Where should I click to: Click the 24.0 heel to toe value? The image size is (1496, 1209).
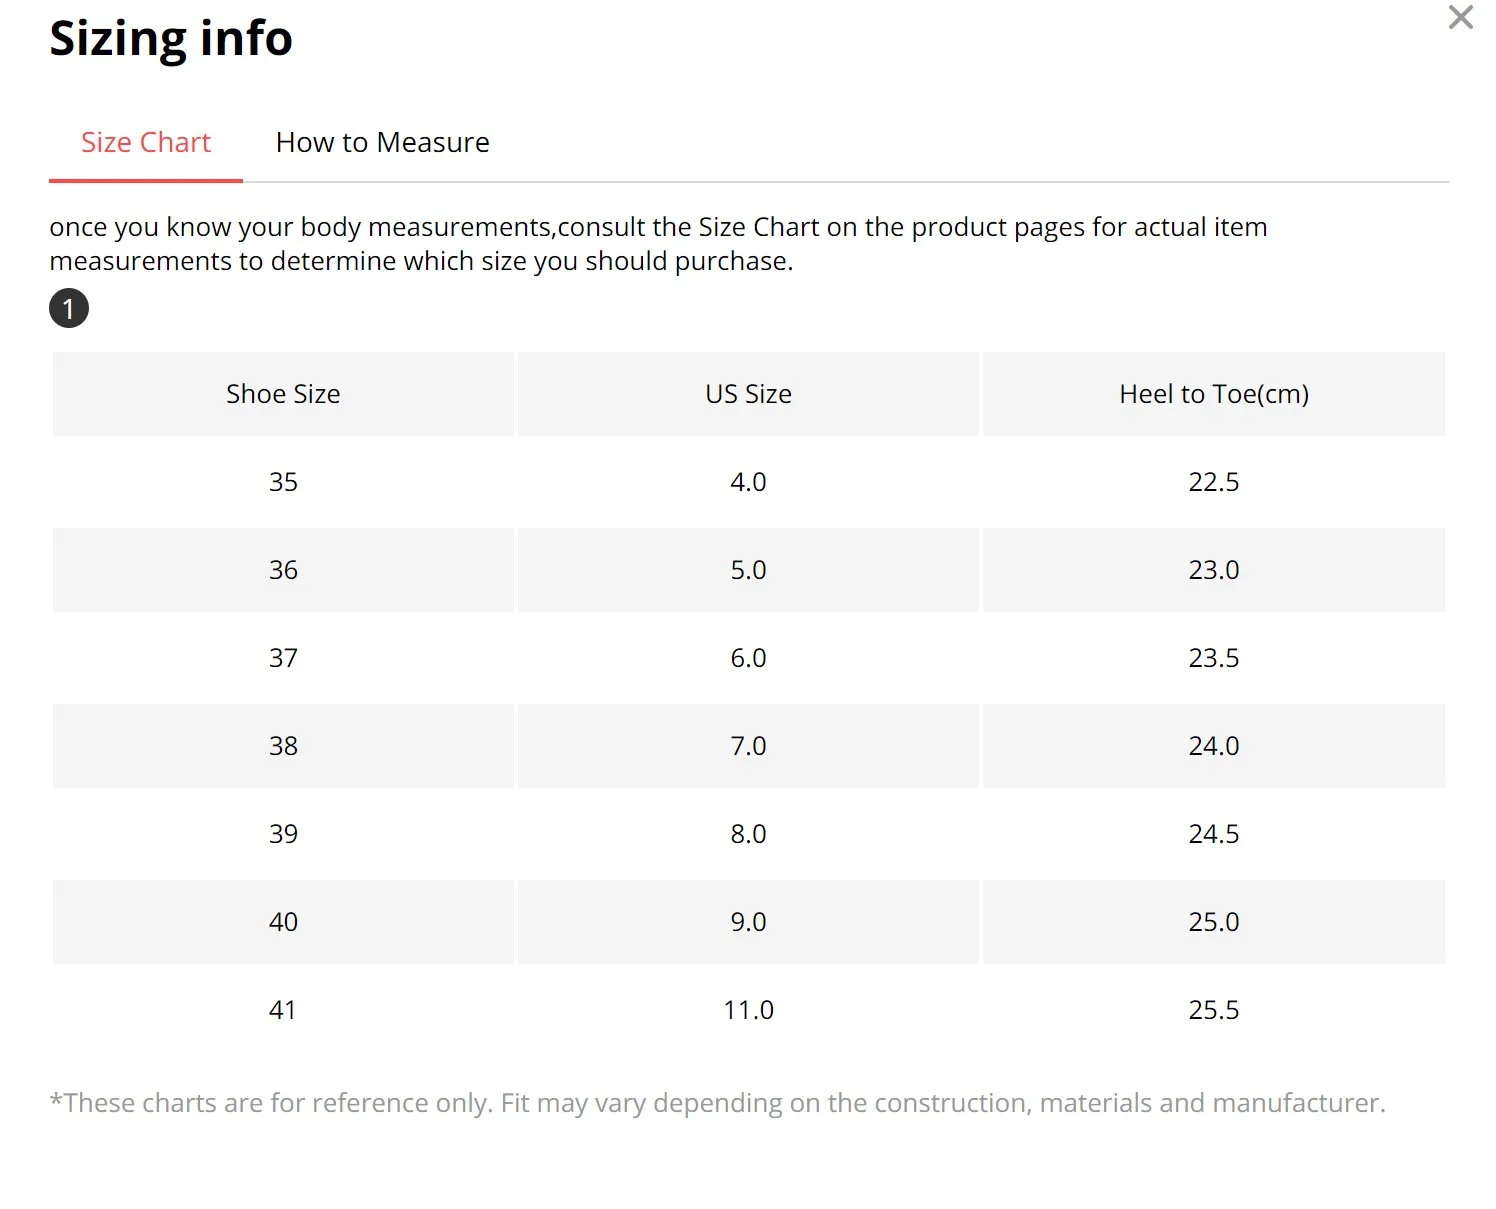[1213, 746]
